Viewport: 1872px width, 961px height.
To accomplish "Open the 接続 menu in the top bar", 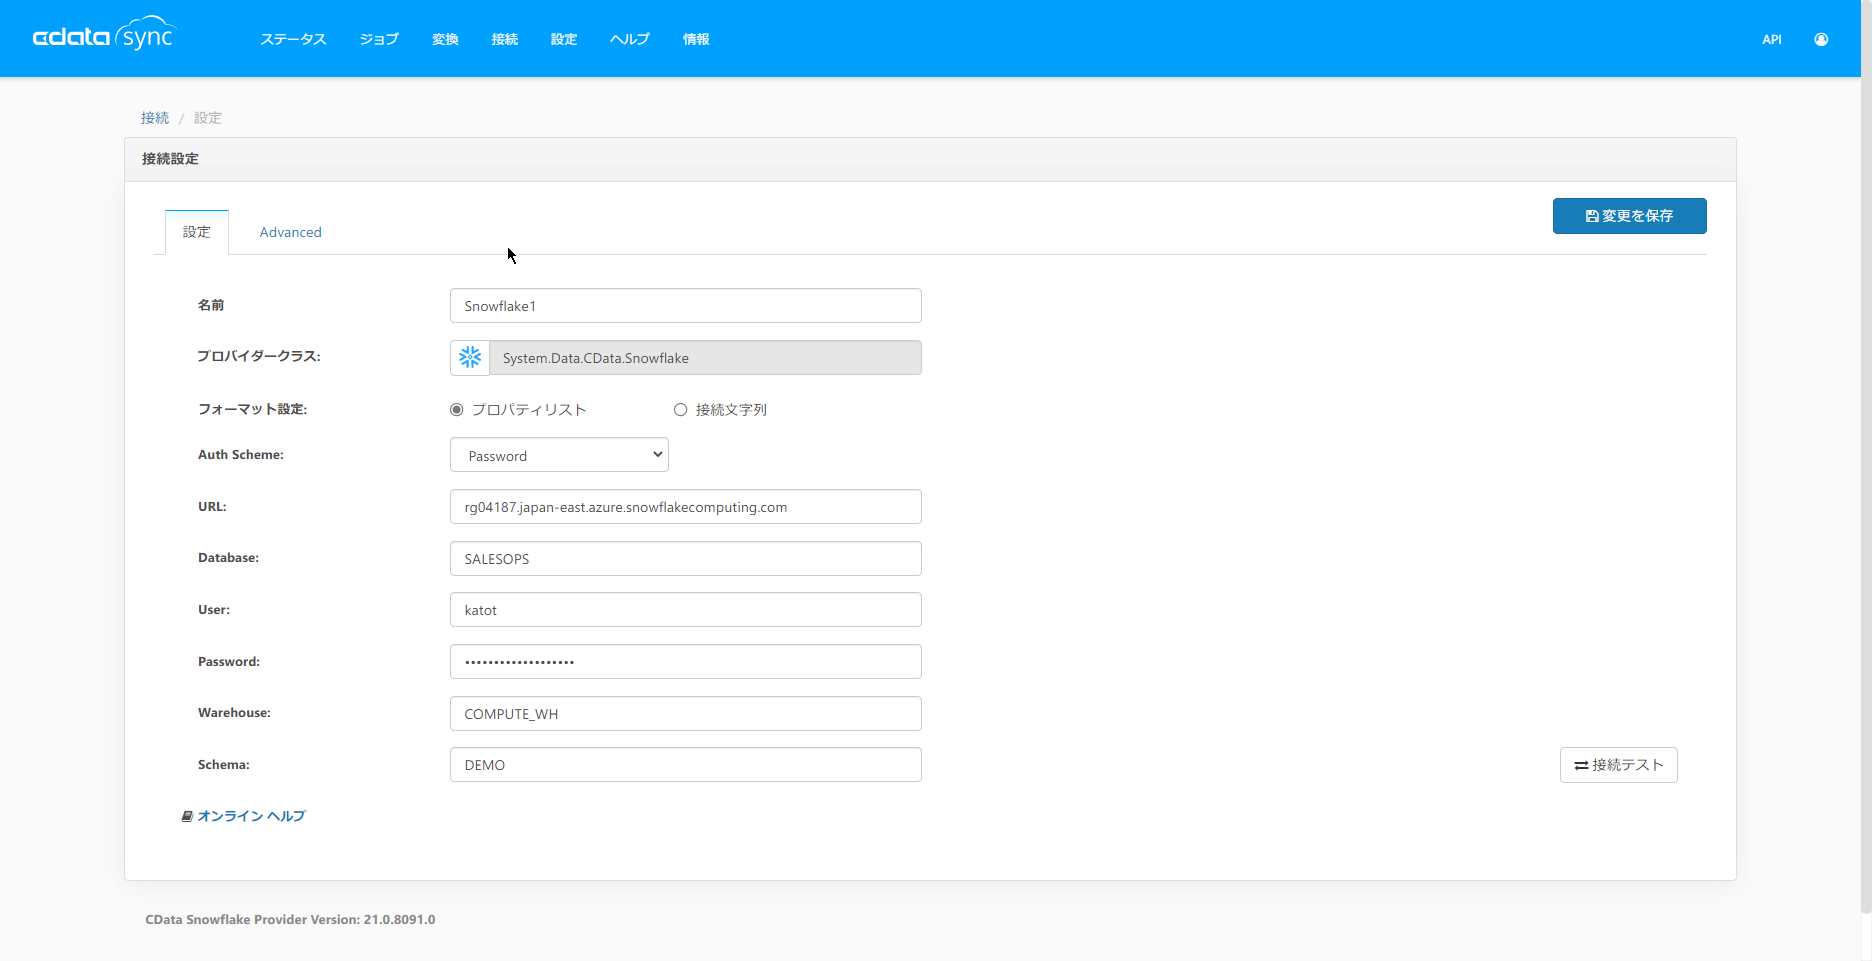I will tap(505, 39).
